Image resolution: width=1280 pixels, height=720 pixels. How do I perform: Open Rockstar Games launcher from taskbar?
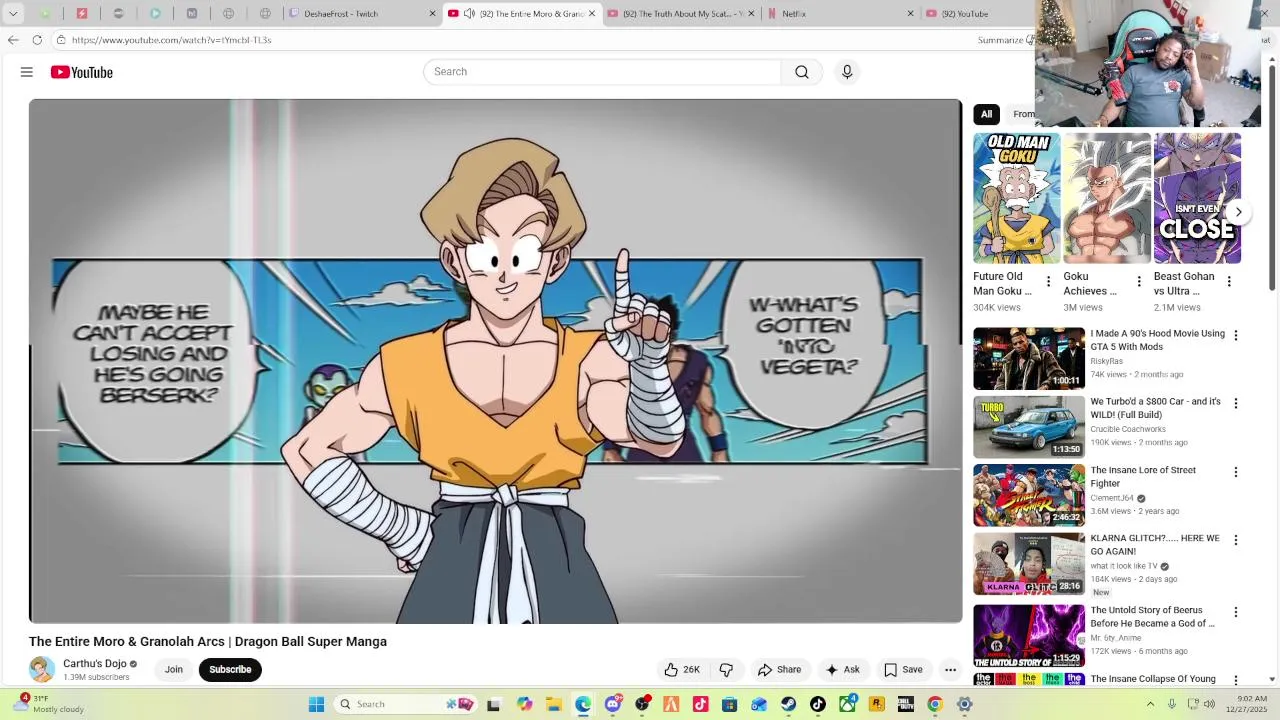pos(877,704)
